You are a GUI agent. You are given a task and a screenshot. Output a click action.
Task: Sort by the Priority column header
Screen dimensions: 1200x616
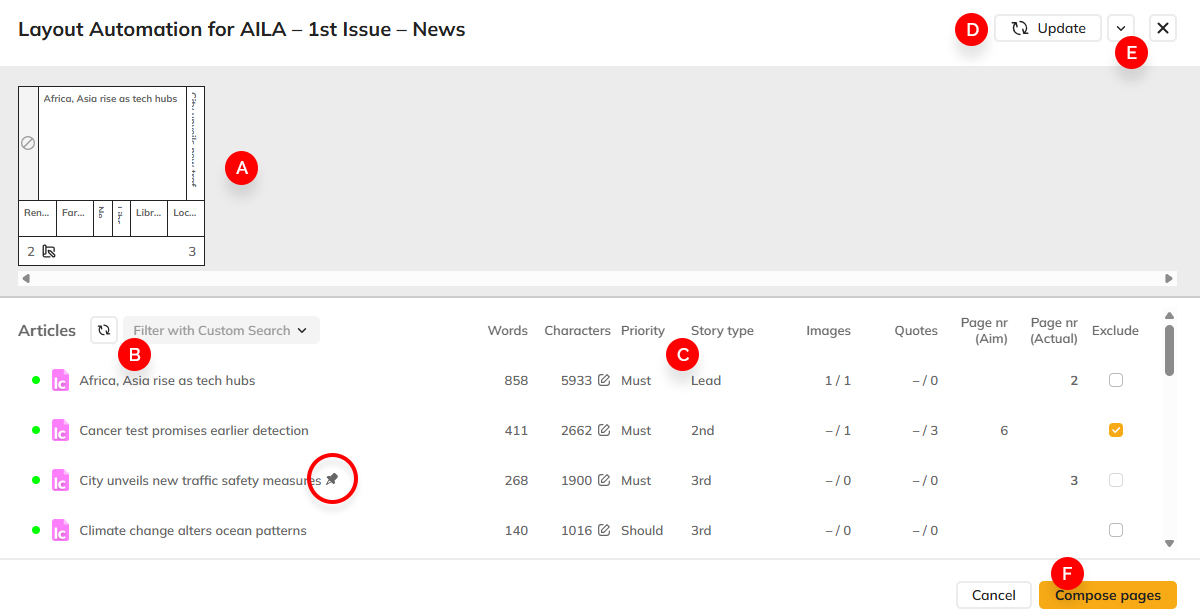click(x=642, y=331)
